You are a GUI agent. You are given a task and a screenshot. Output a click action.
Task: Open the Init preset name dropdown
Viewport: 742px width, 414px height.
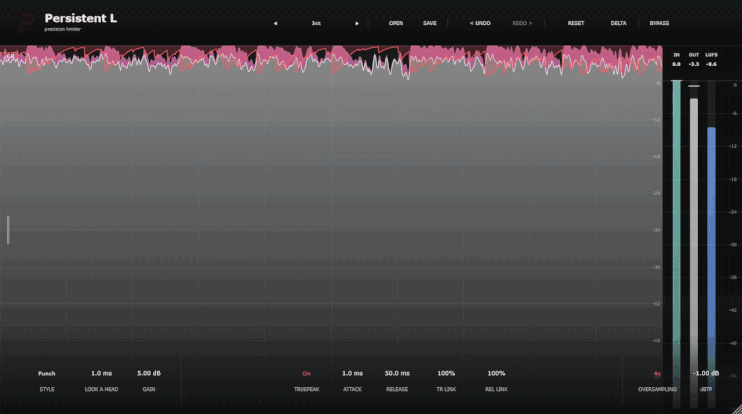tap(316, 23)
